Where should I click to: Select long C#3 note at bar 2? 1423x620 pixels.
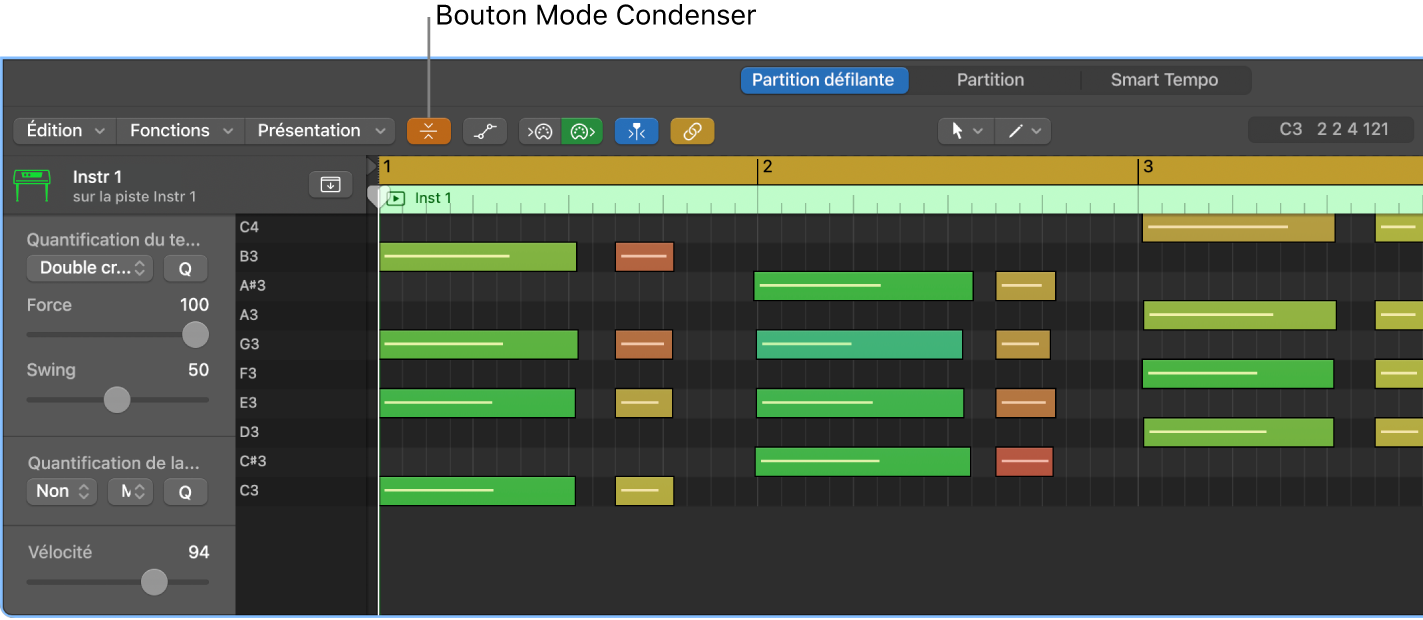coord(863,462)
